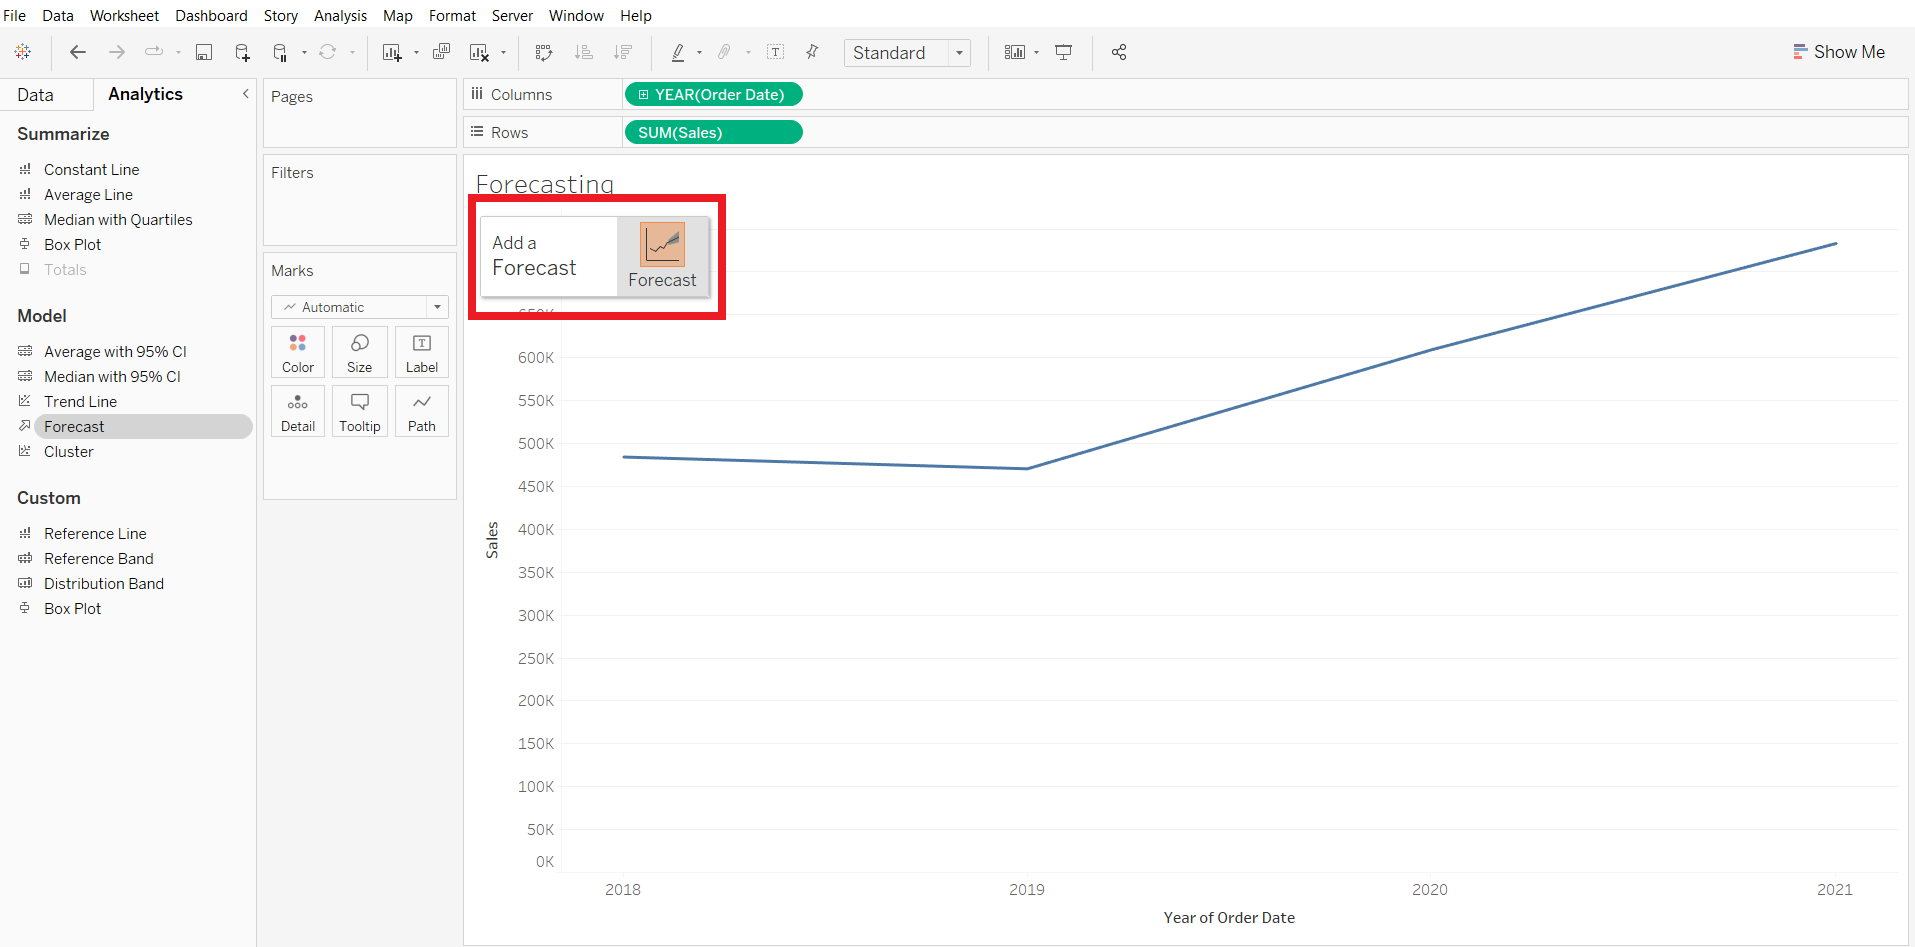
Task: Select Trend Line in Model
Action: click(80, 402)
